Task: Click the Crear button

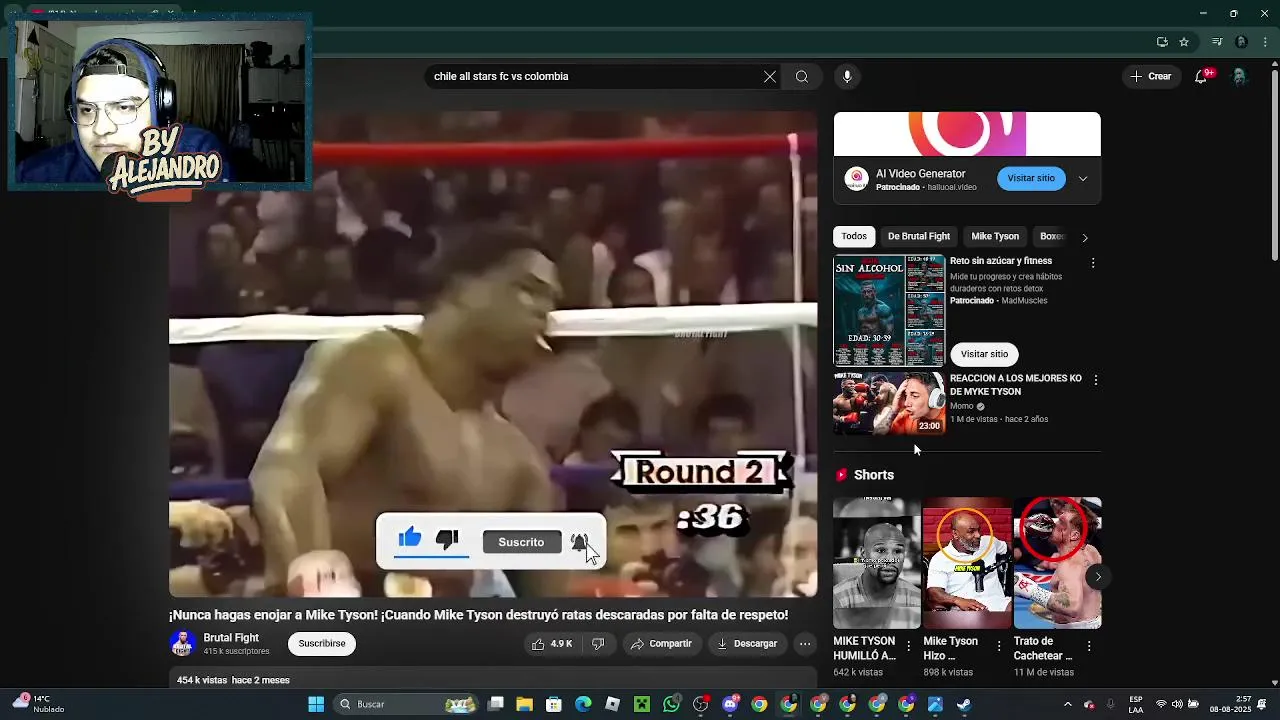Action: tap(1150, 76)
